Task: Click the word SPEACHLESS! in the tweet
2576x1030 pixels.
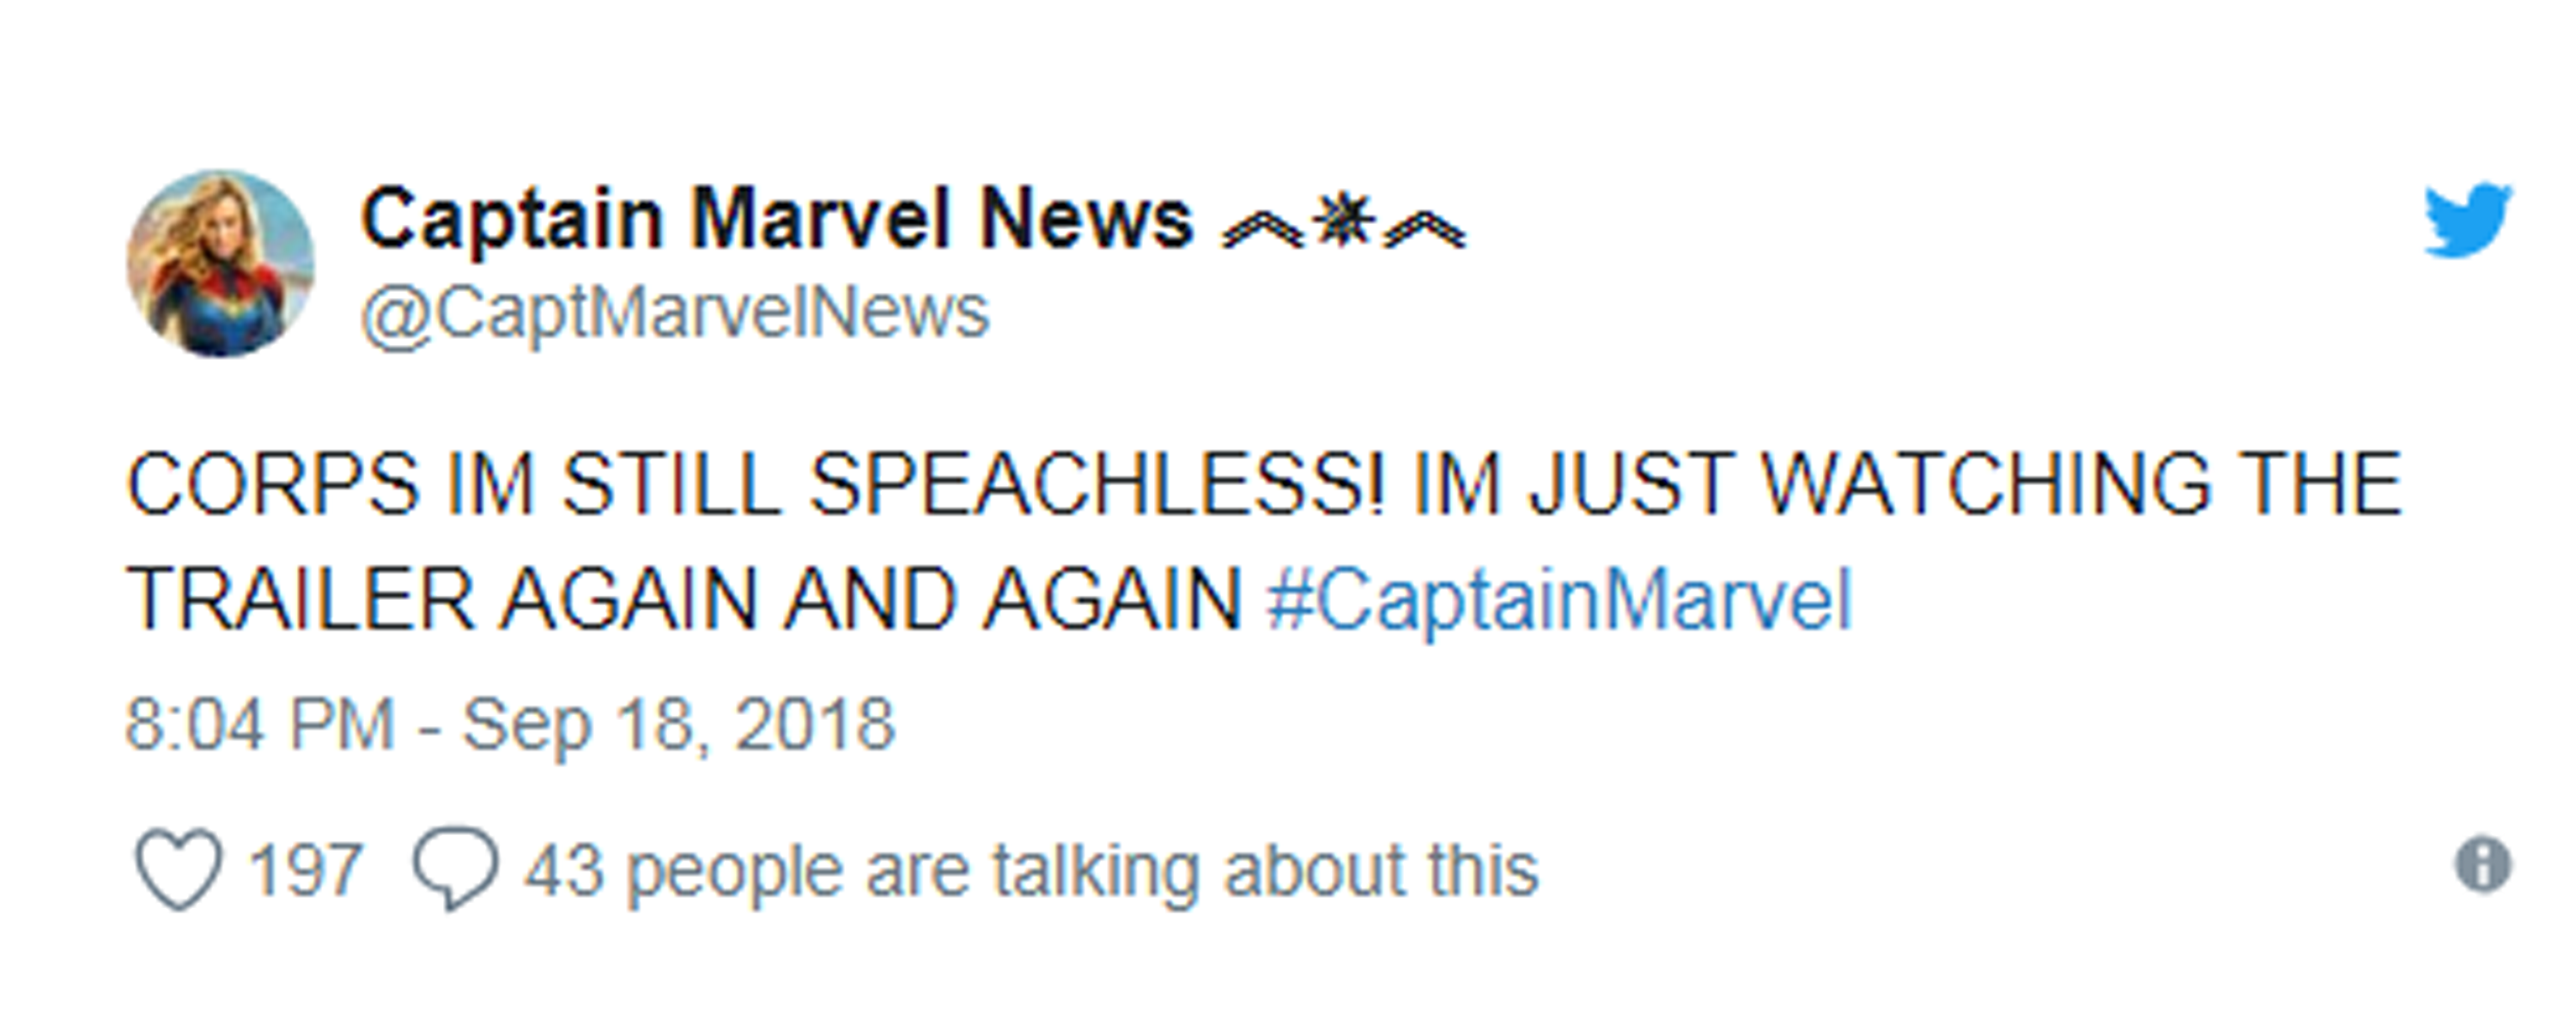Action: tap(1097, 485)
